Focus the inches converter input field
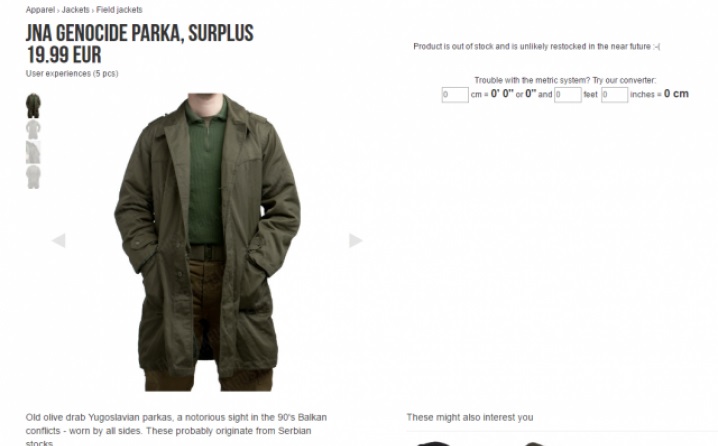Viewport: 718px width, 446px height. 615,95
